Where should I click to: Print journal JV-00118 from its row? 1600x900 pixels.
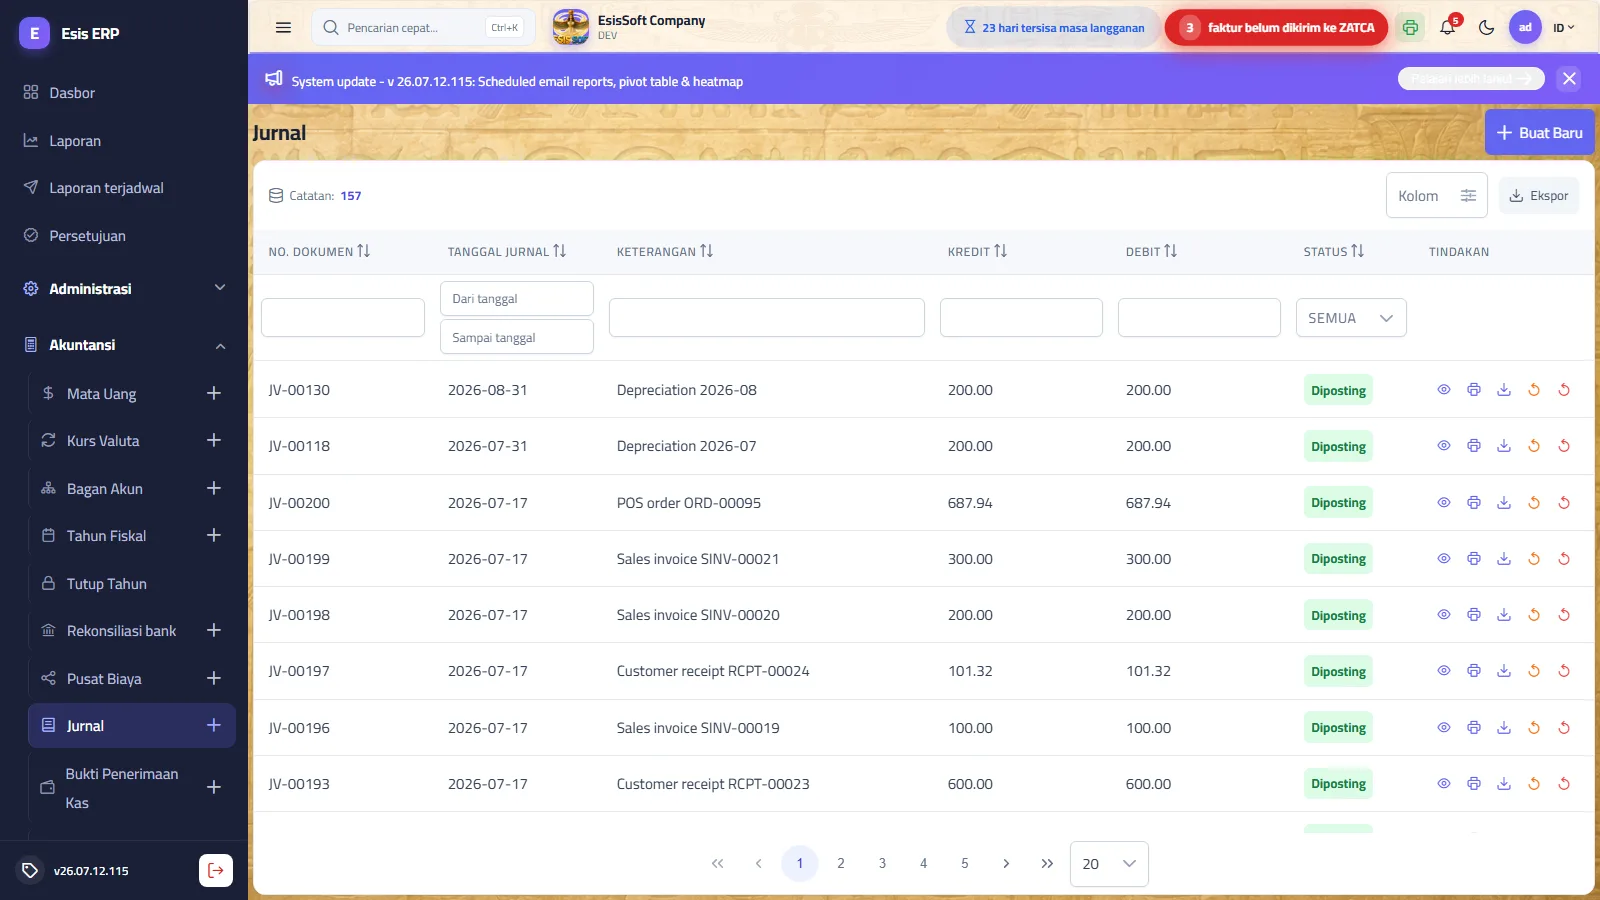pyautogui.click(x=1474, y=446)
